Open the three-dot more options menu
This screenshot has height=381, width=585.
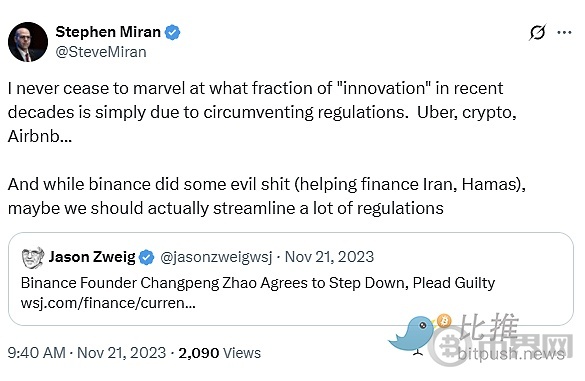564,32
